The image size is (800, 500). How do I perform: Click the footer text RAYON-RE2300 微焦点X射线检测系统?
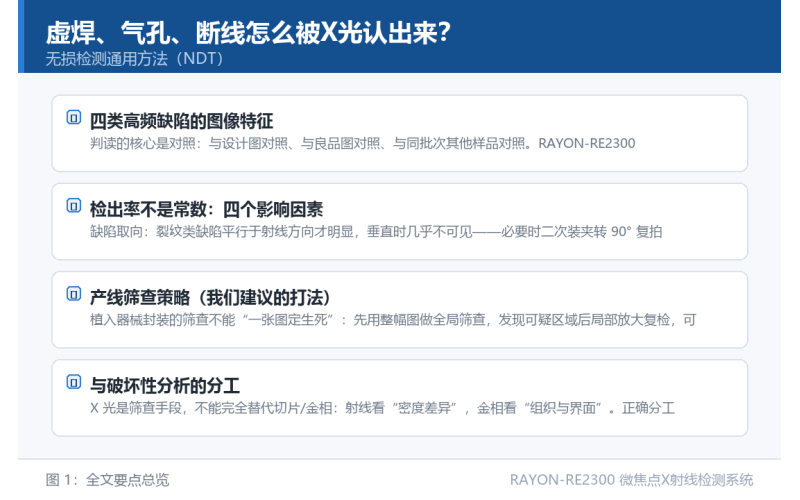[631, 480]
